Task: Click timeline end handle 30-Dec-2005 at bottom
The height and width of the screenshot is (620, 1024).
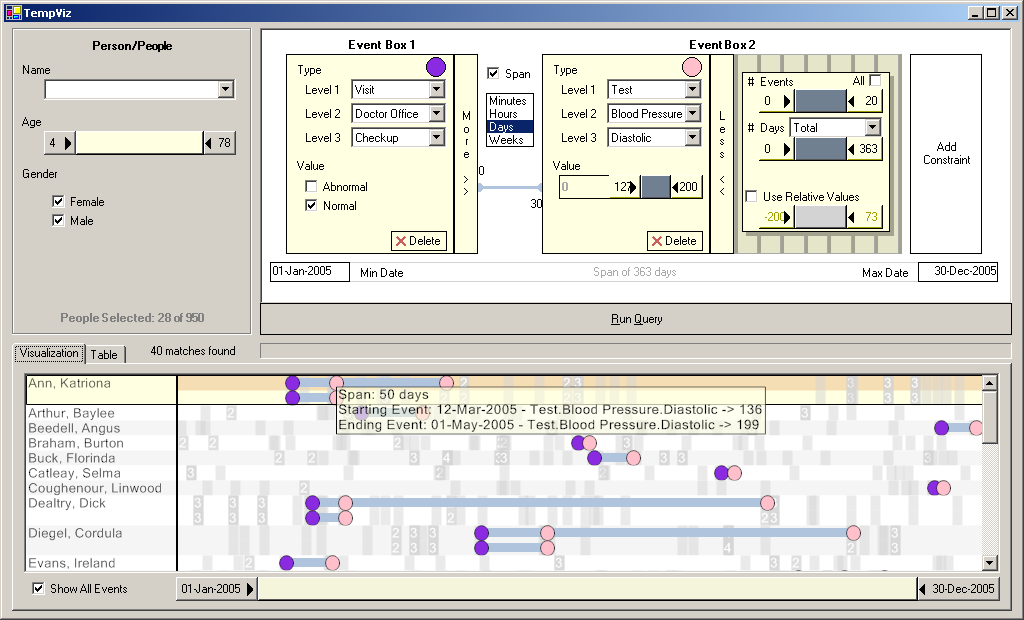Action: point(957,589)
